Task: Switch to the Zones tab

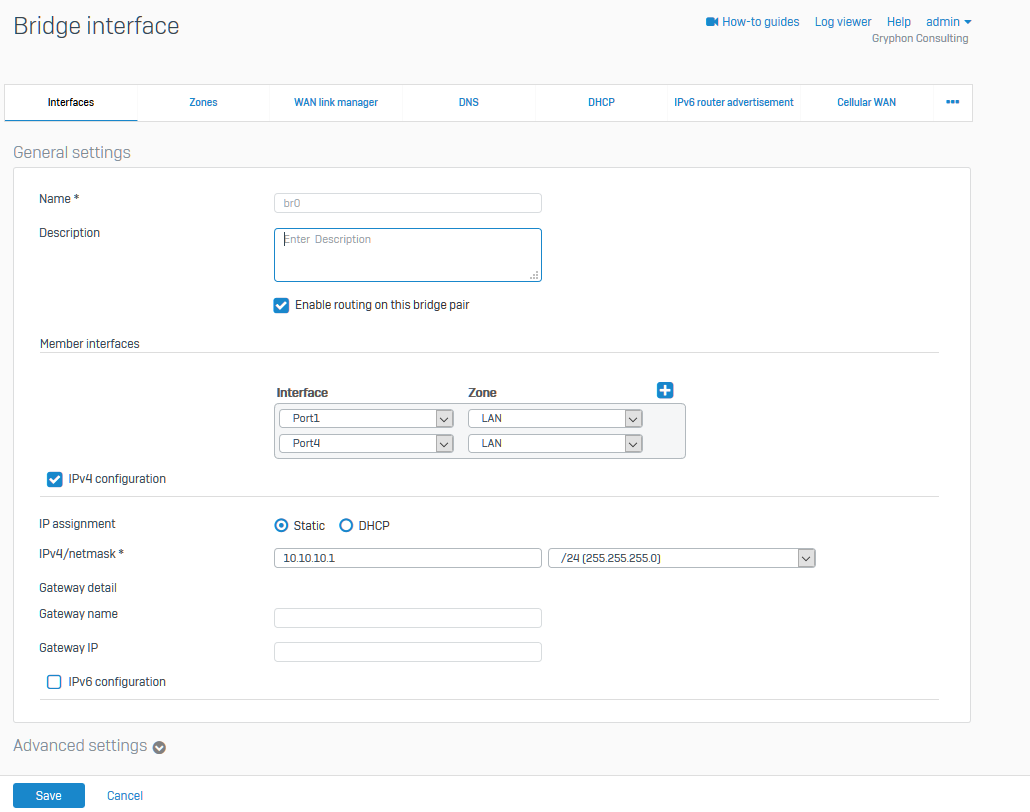Action: point(204,102)
